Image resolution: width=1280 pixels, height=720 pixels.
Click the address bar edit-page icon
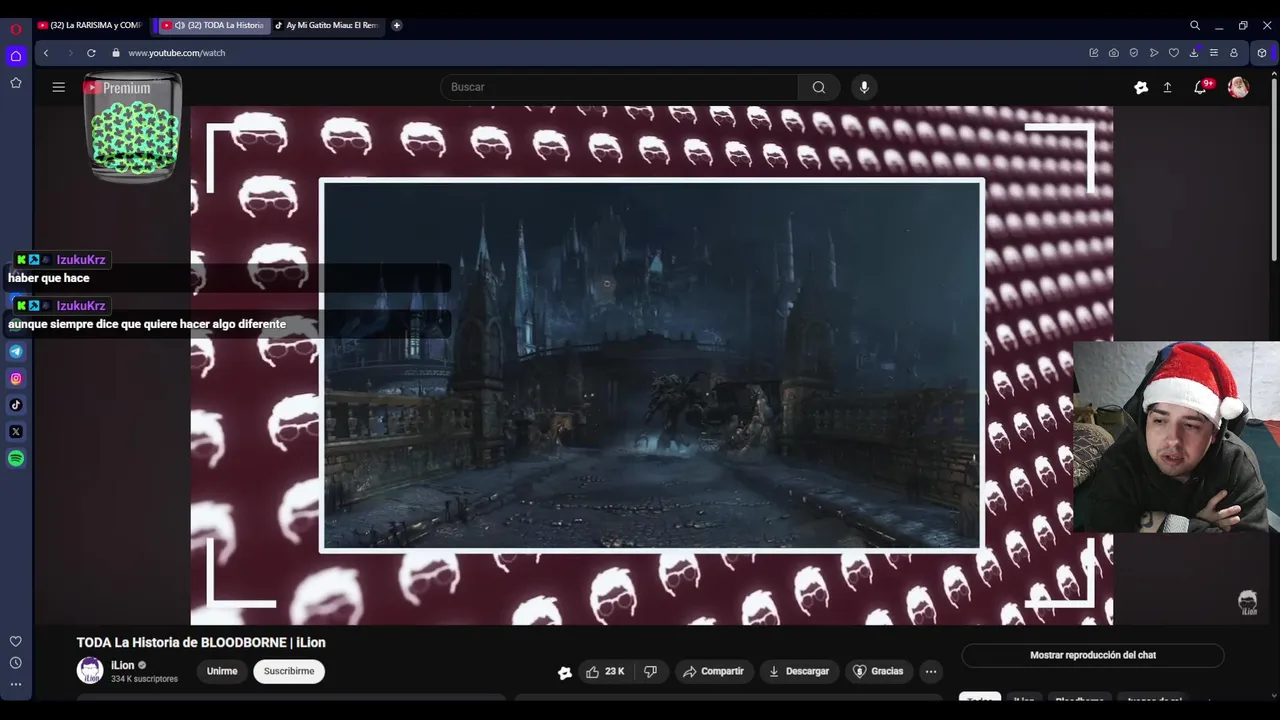pos(1093,53)
